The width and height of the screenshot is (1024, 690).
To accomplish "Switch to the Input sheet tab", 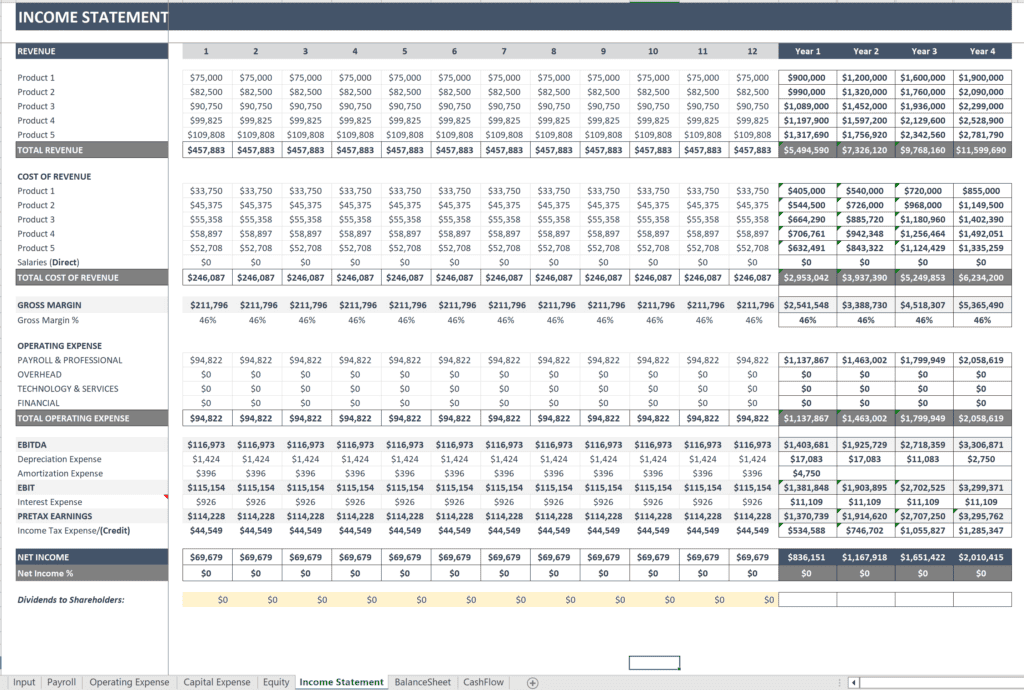I will click(x=24, y=682).
